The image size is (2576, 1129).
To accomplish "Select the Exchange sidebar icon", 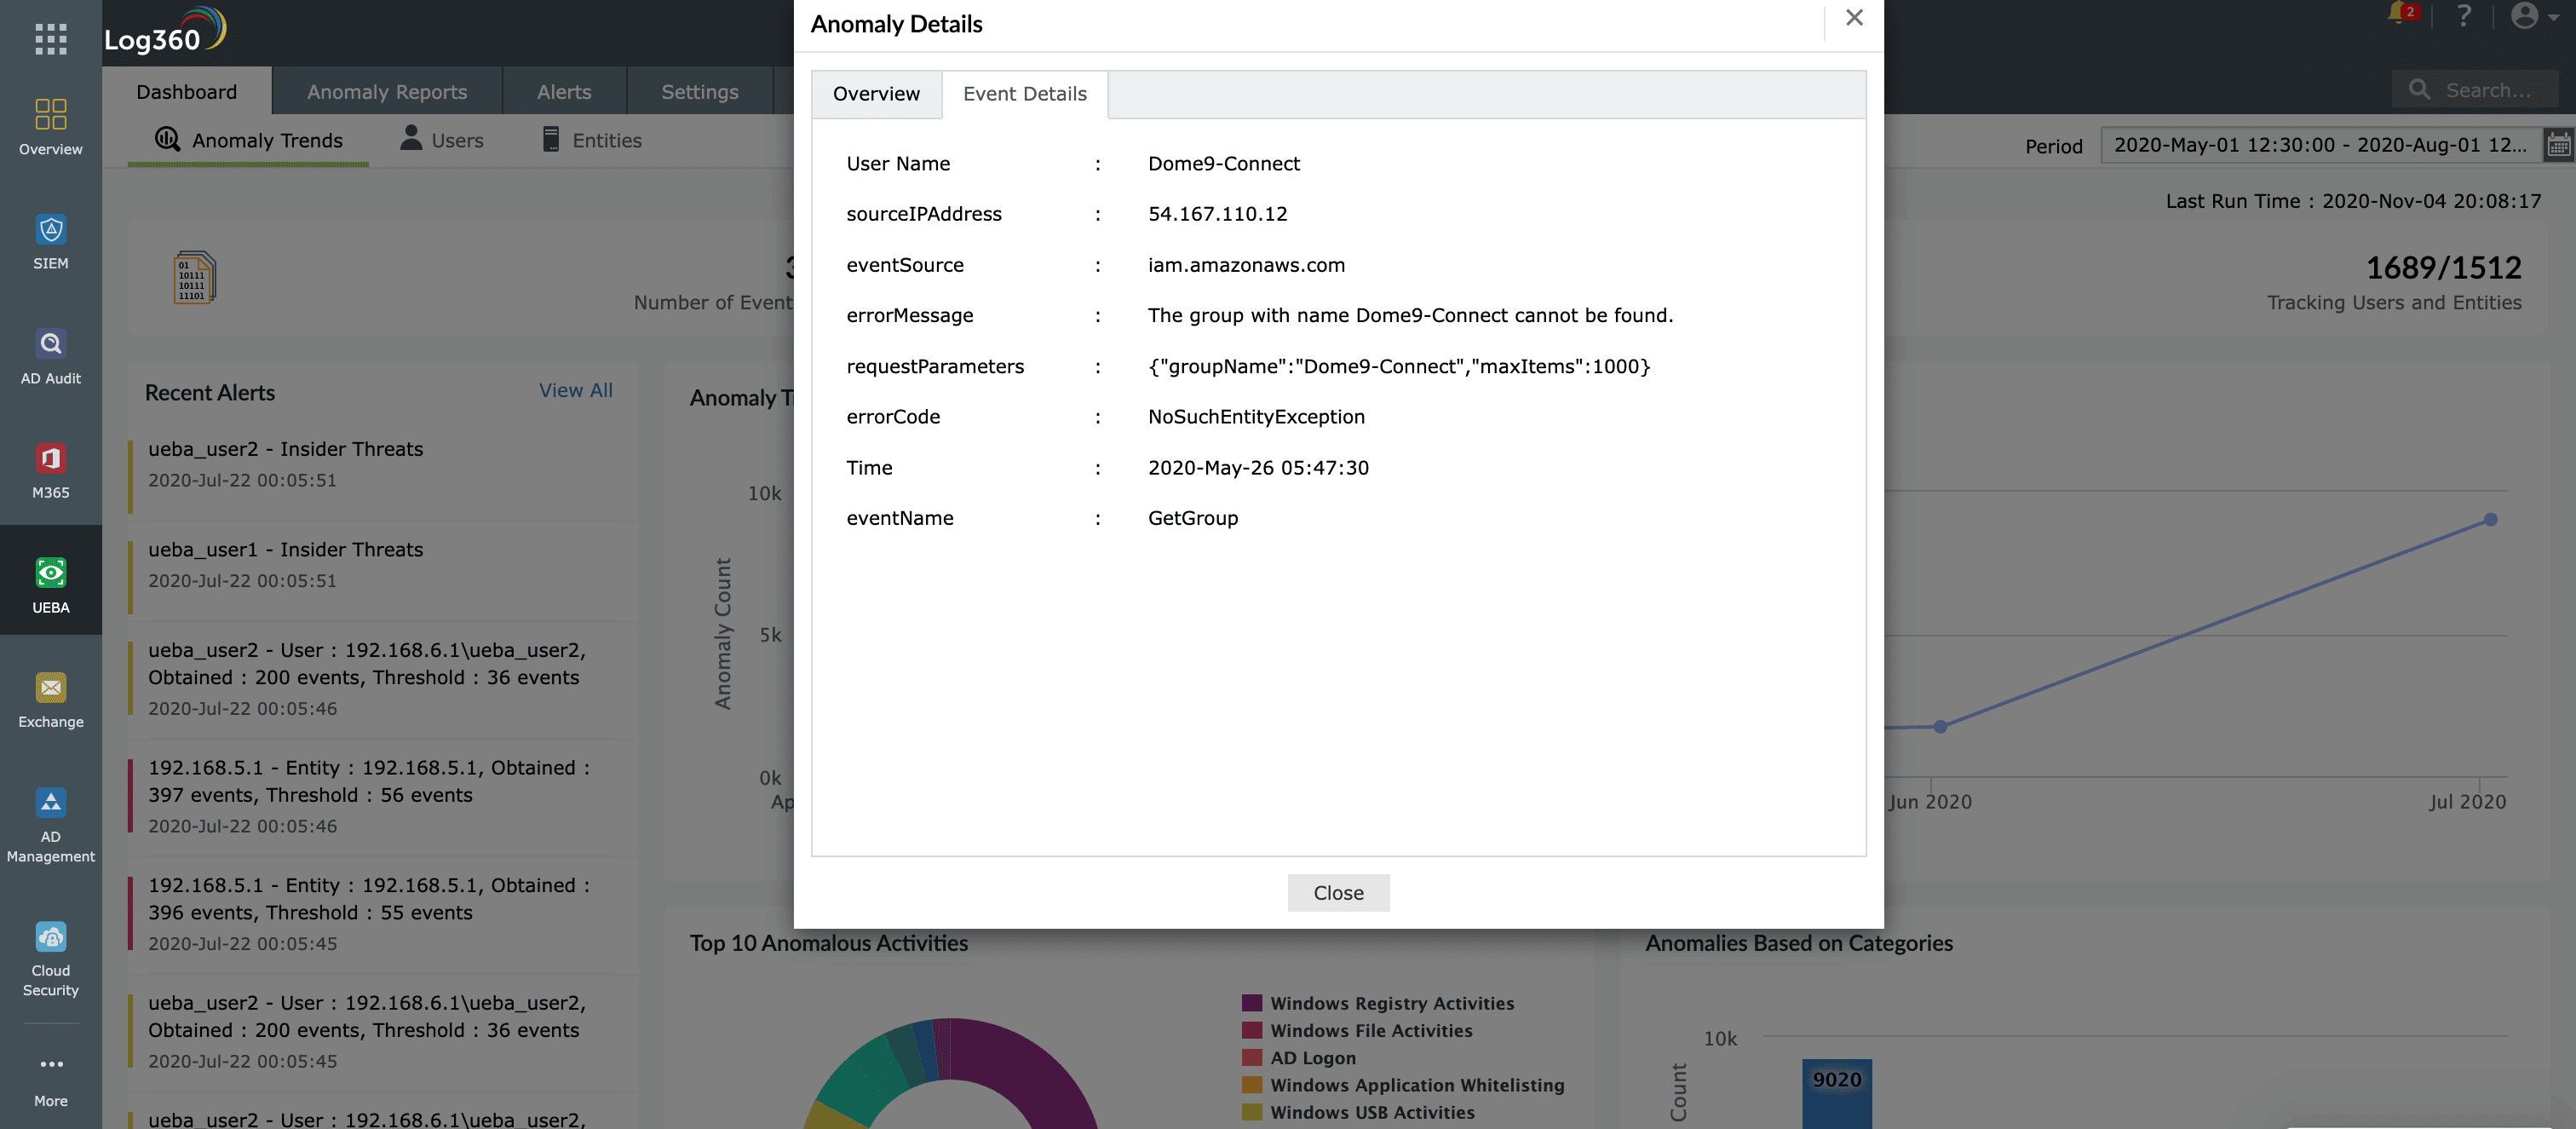I will pyautogui.click(x=50, y=699).
